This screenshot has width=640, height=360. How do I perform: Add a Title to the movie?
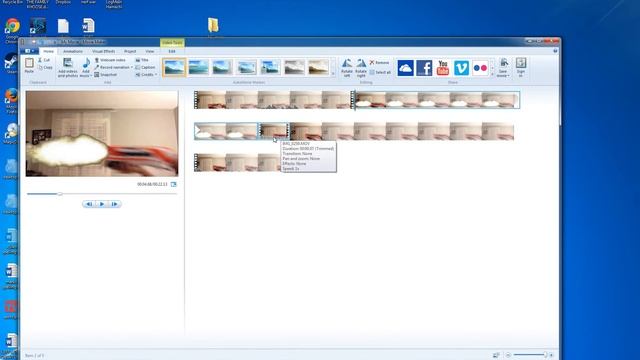pyautogui.click(x=142, y=60)
